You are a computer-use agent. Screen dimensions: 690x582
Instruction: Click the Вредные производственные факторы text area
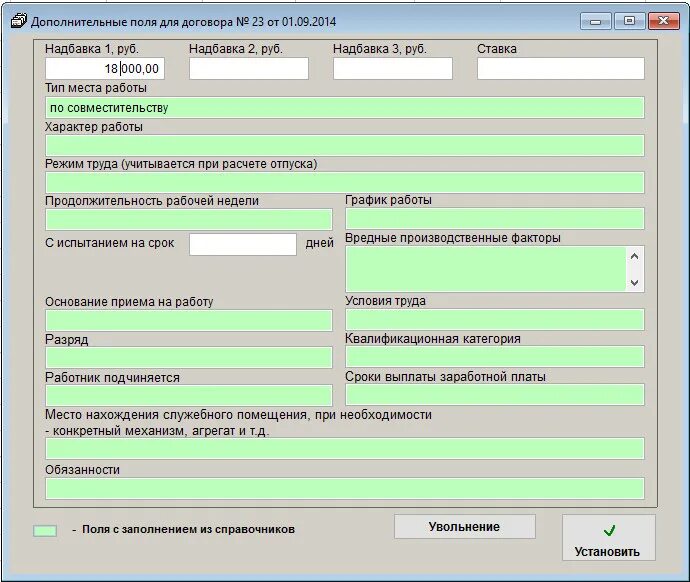pos(486,269)
